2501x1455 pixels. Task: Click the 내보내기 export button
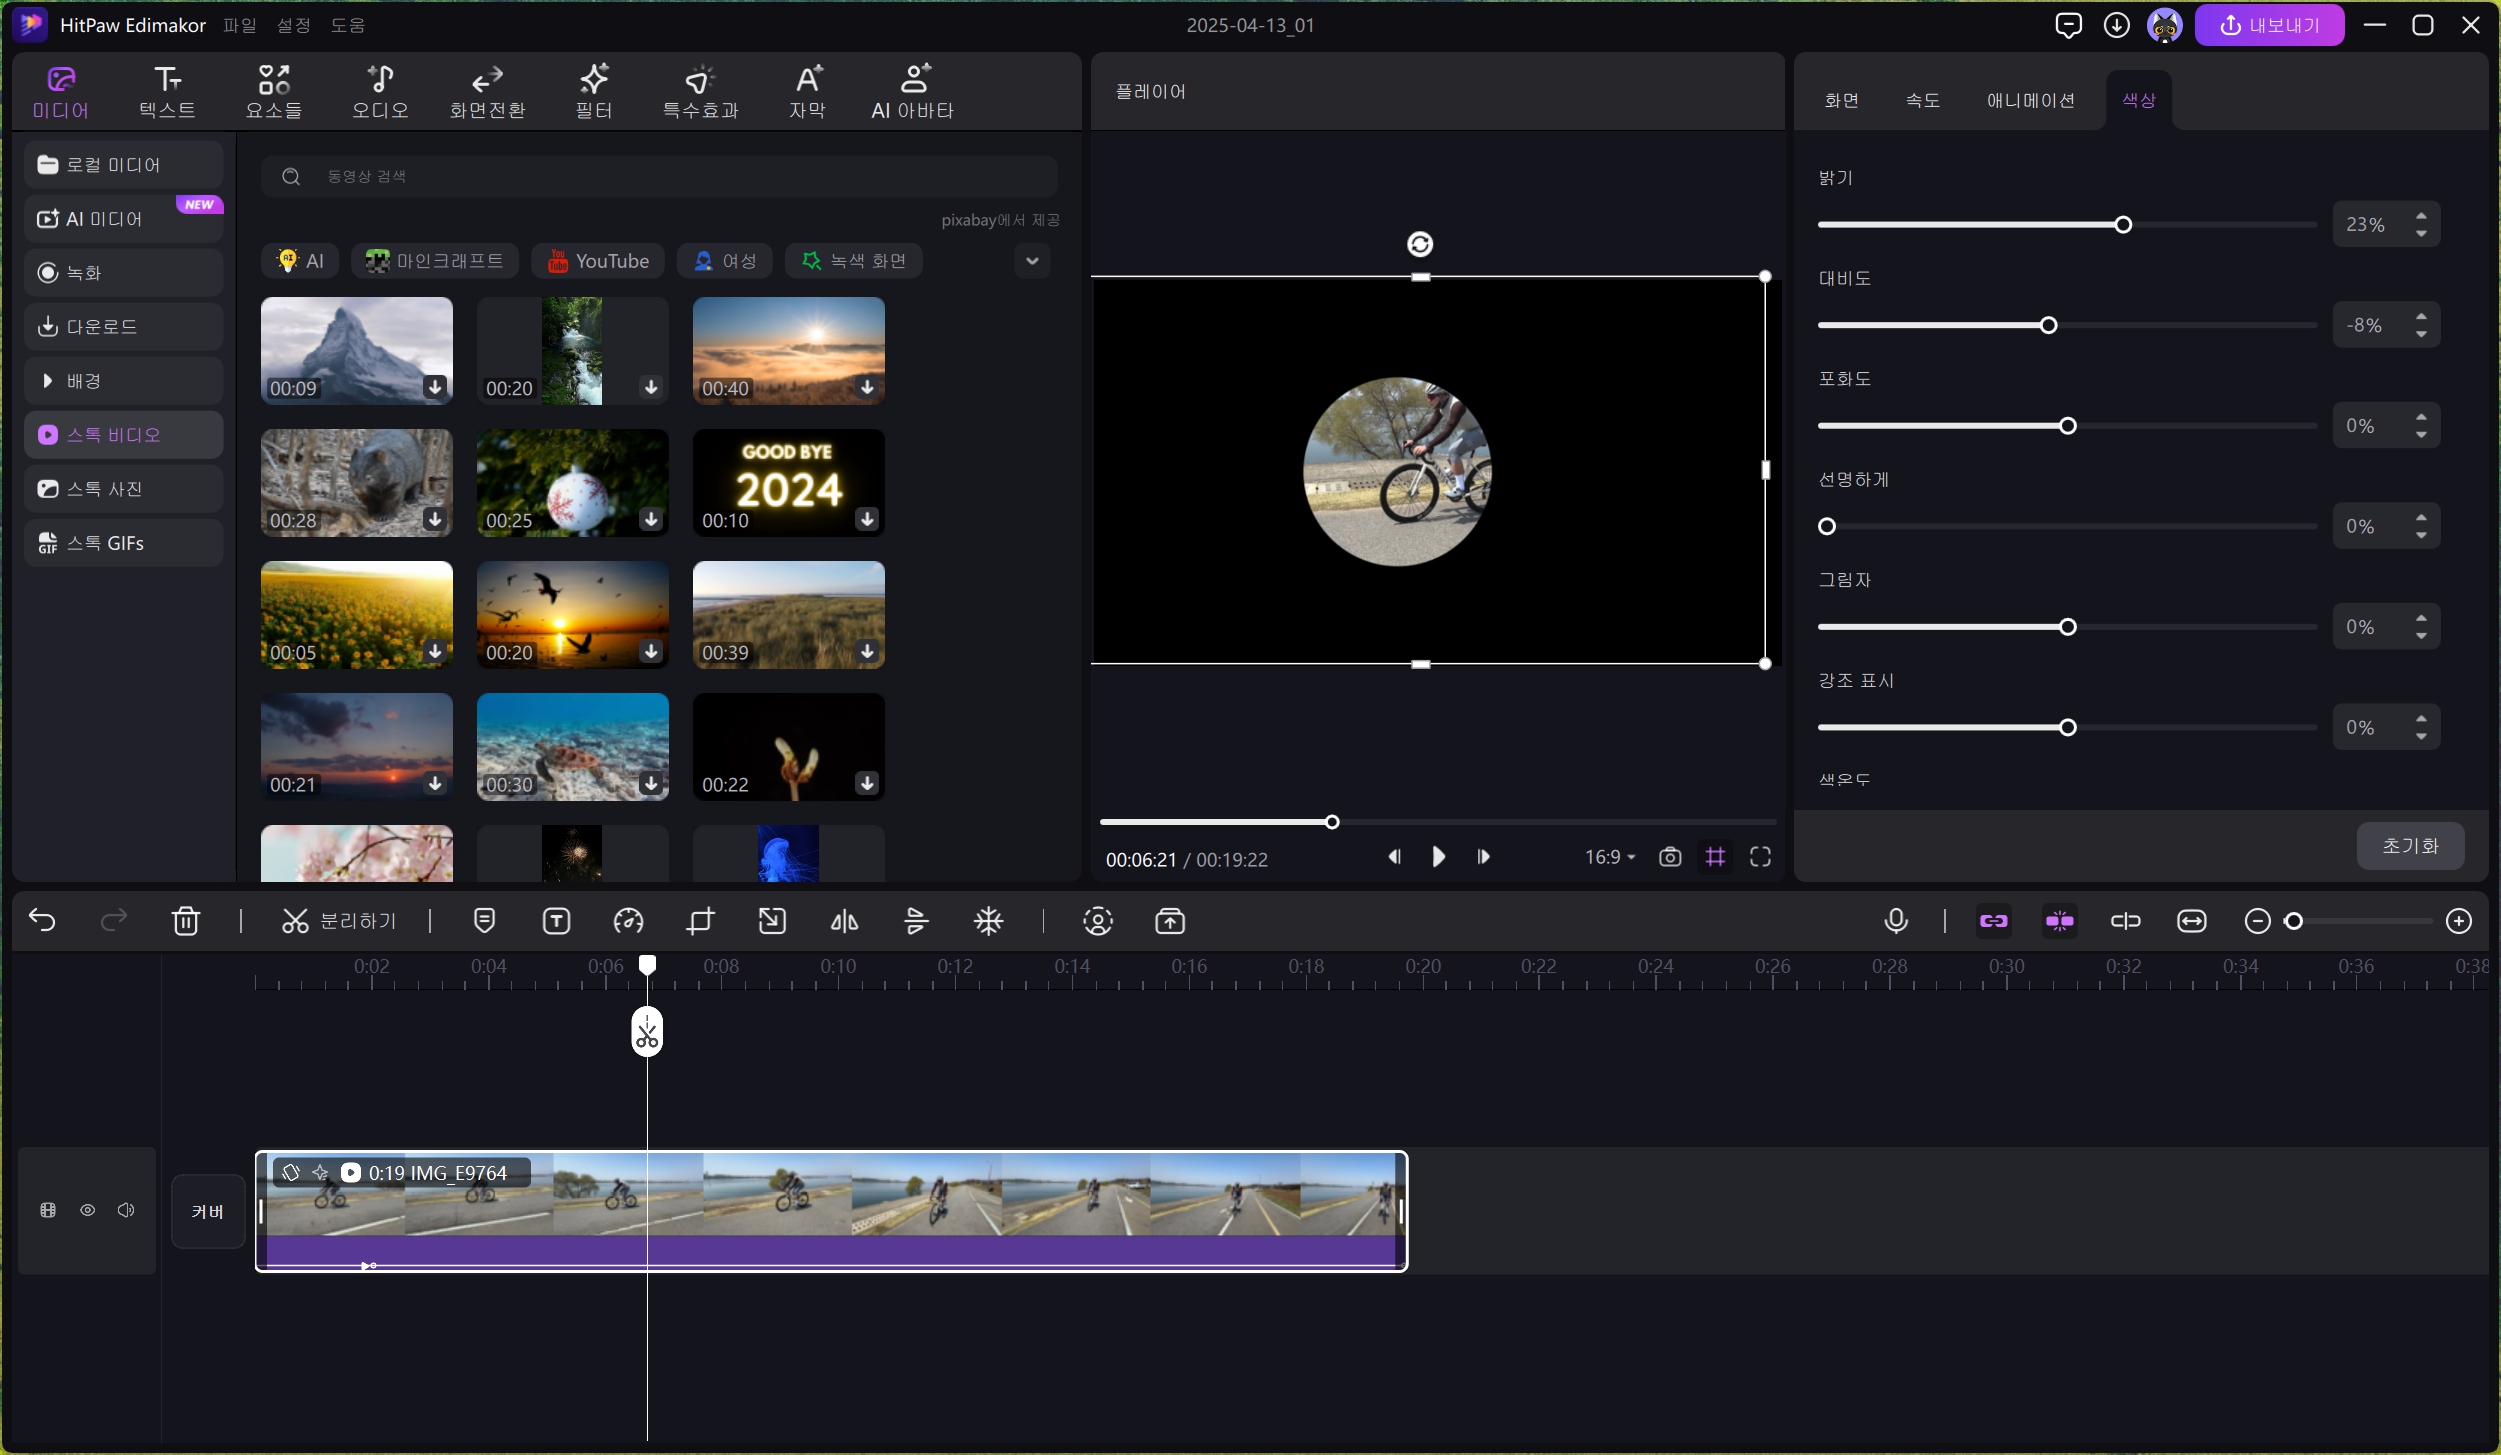pyautogui.click(x=2269, y=25)
